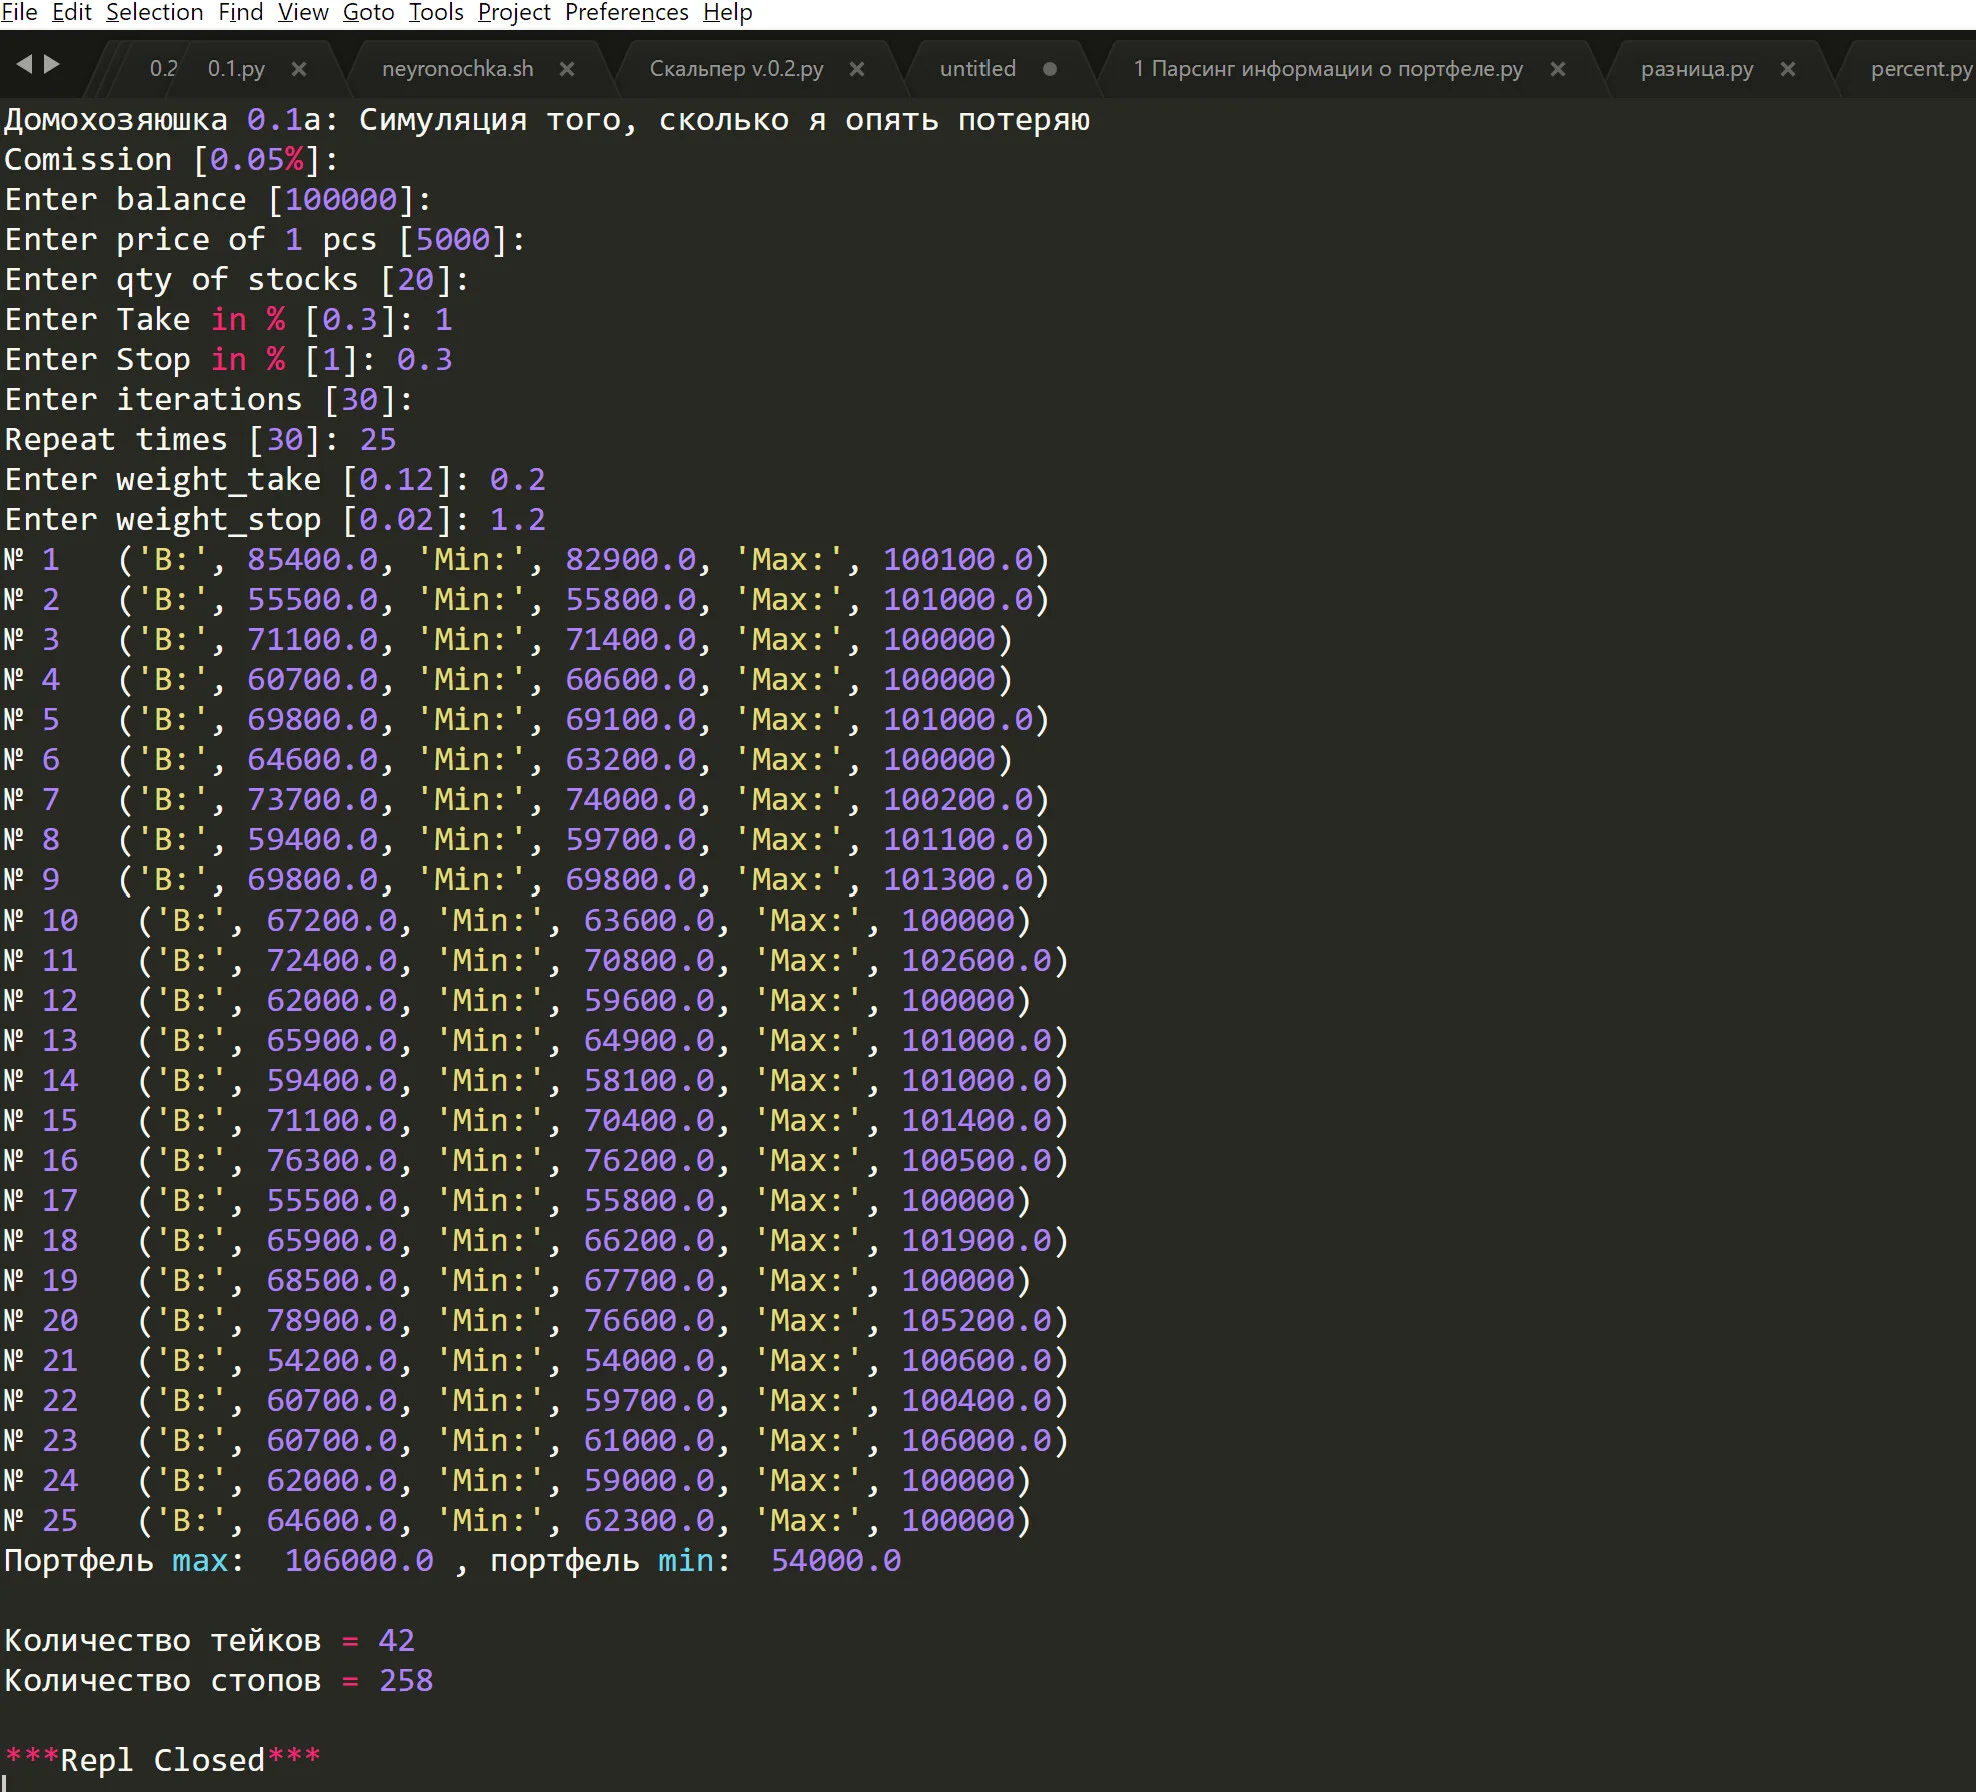Open the Find menu

pos(240,12)
